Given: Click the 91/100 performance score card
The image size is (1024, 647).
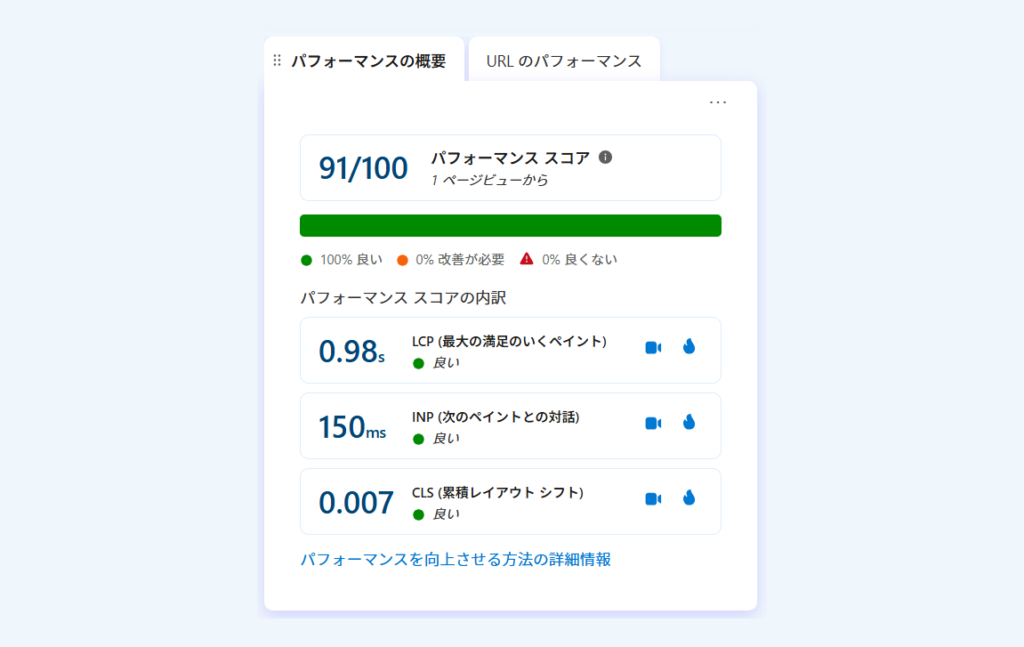Looking at the screenshot, I should 510,168.
